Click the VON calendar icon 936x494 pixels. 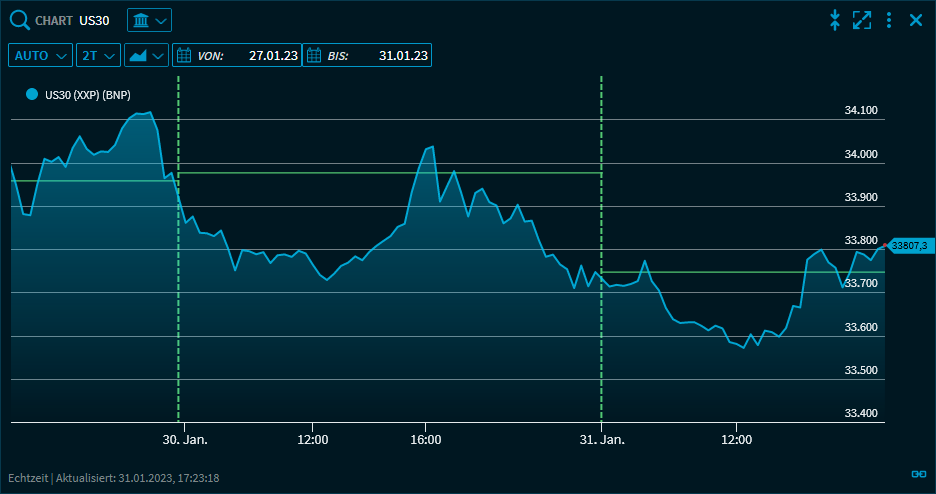pos(184,56)
